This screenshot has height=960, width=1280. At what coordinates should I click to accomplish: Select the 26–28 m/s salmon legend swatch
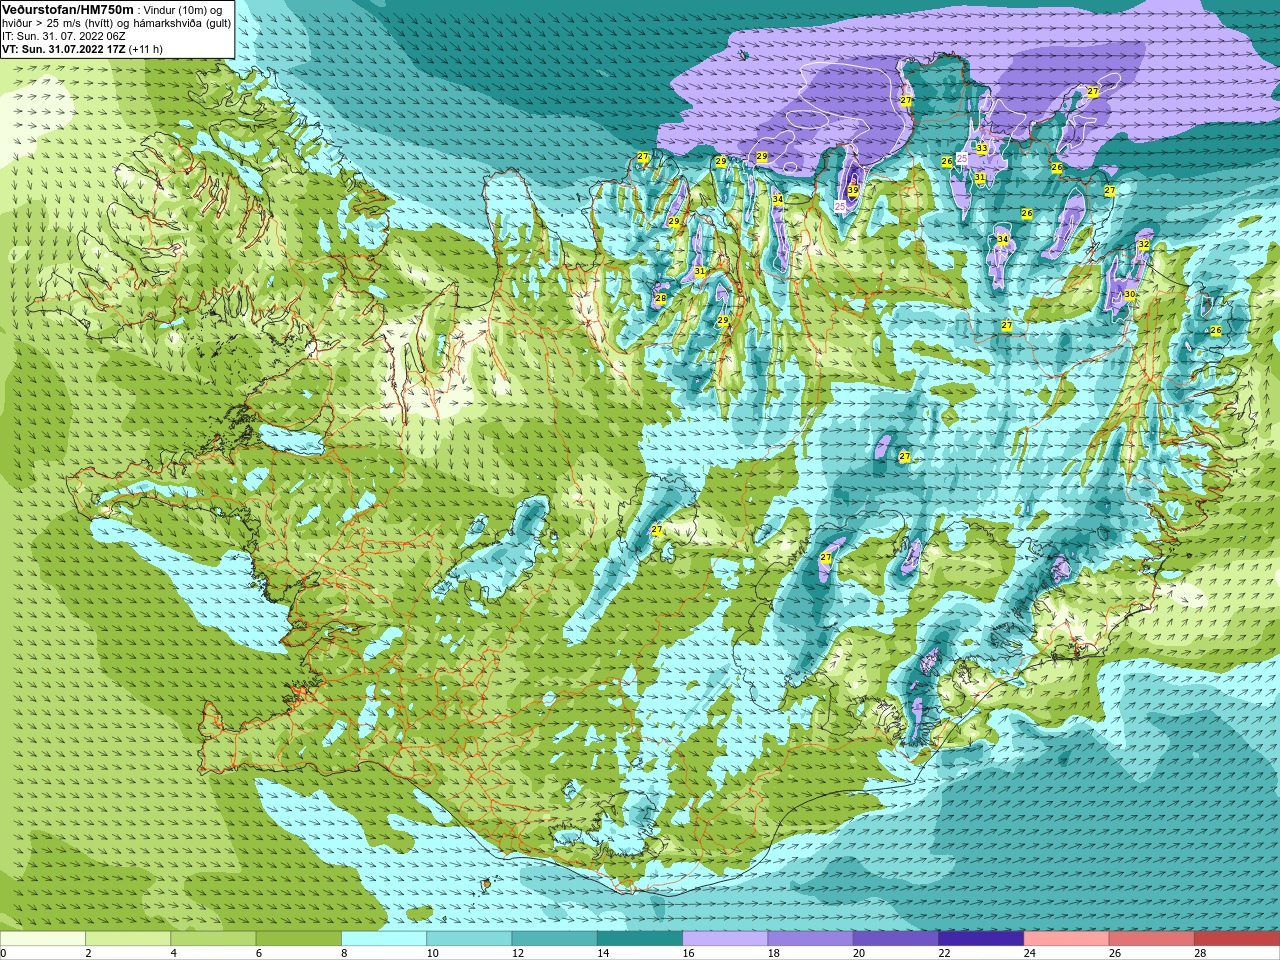click(1152, 939)
